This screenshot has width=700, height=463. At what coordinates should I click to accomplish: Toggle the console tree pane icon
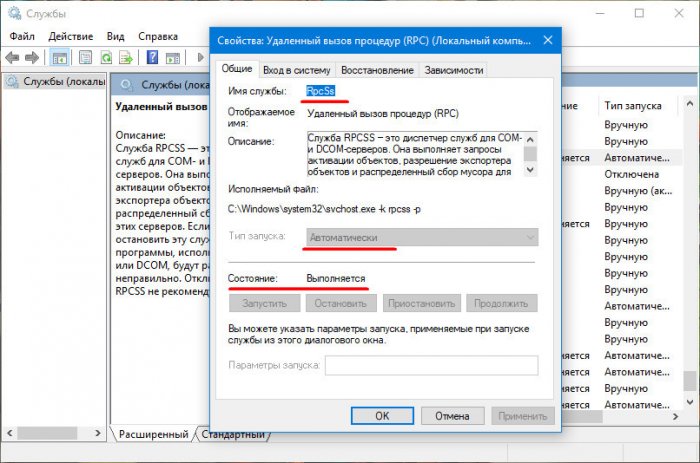59,58
